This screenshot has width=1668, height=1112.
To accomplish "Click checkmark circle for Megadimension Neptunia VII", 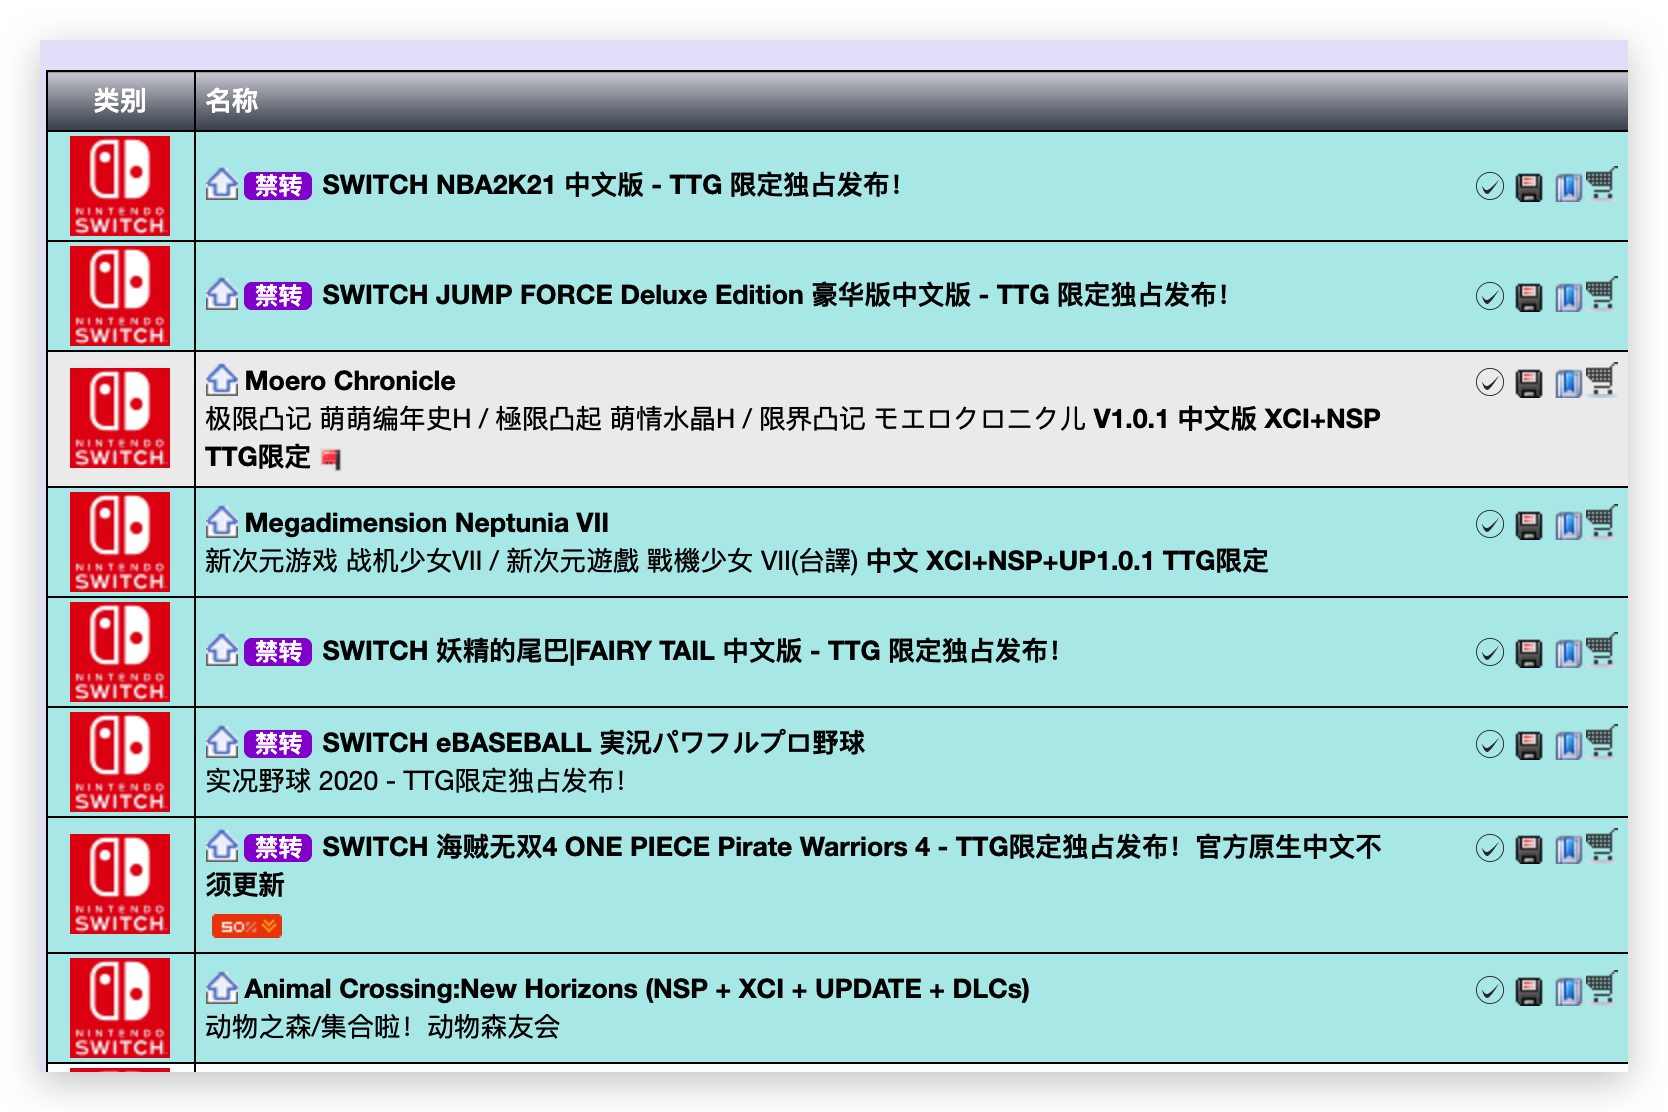I will (1489, 524).
